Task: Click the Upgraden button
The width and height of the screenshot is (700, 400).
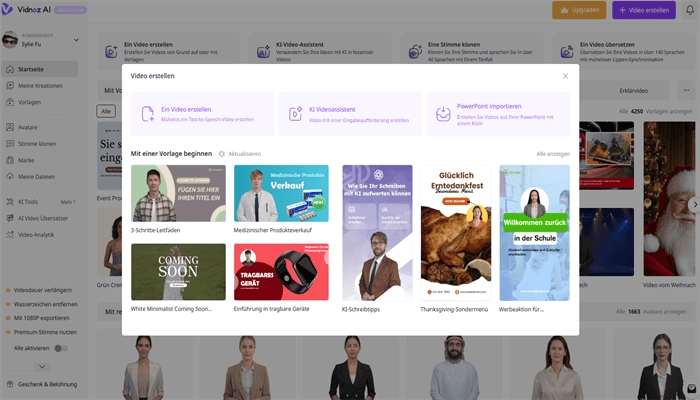Action: [x=579, y=10]
